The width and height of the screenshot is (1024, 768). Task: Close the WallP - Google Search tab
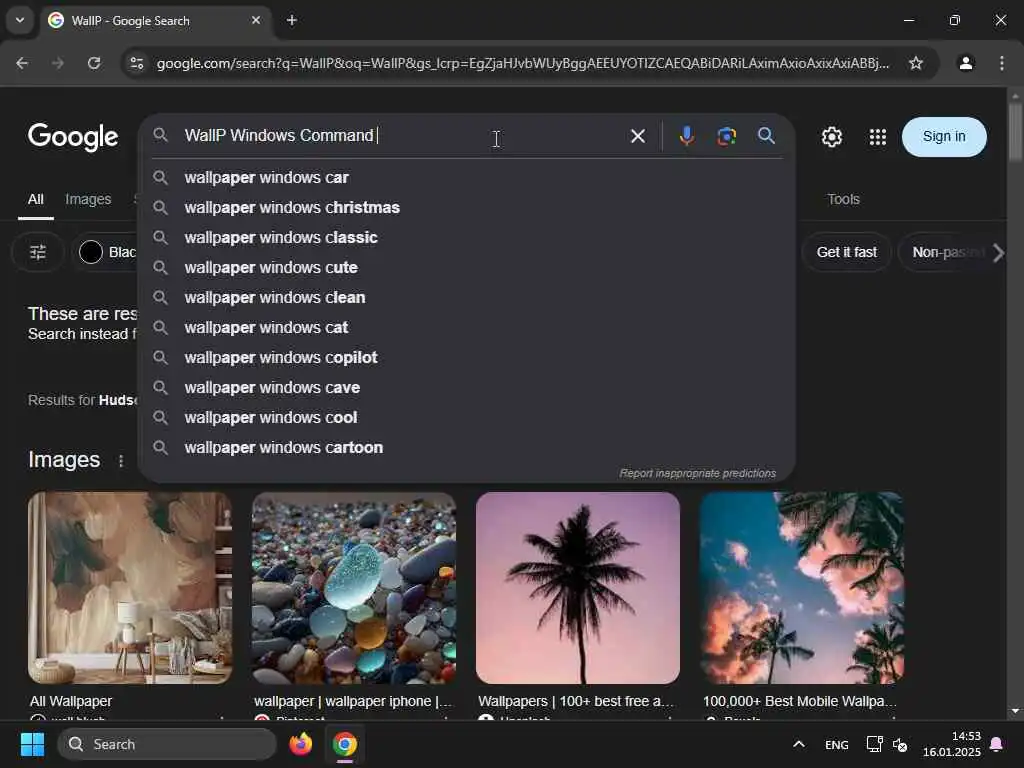click(256, 20)
